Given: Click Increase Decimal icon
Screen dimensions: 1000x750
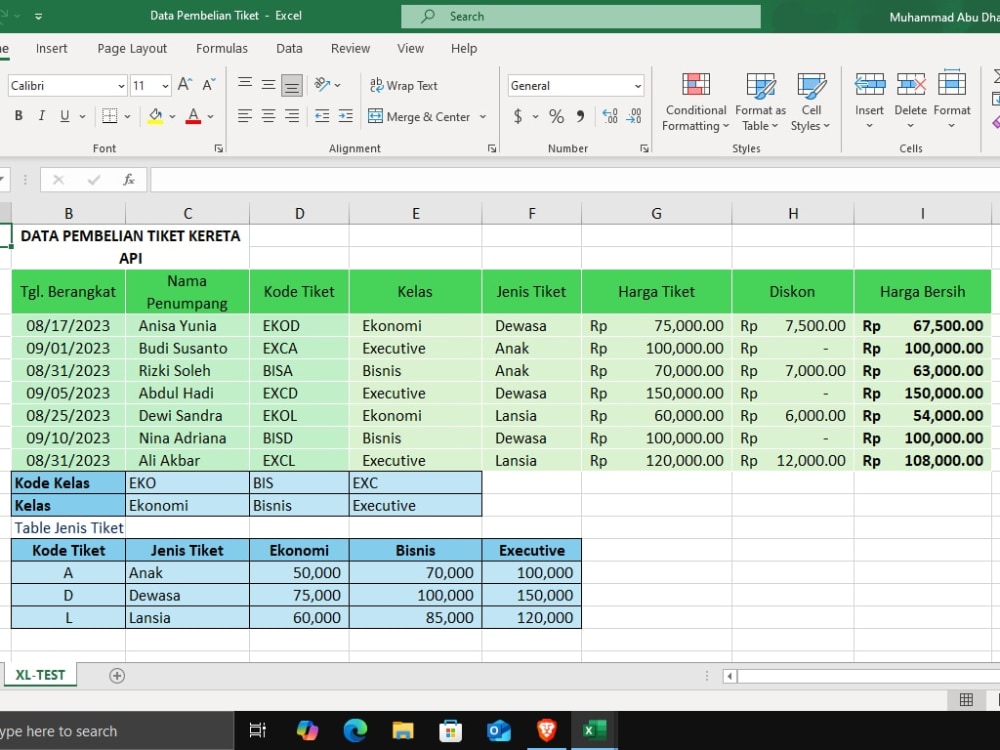Looking at the screenshot, I should 610,116.
